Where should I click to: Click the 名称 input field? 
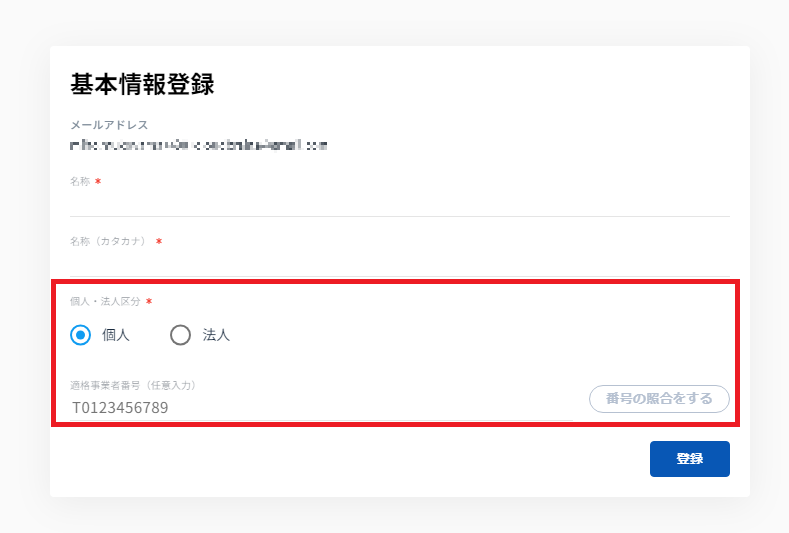click(400, 203)
